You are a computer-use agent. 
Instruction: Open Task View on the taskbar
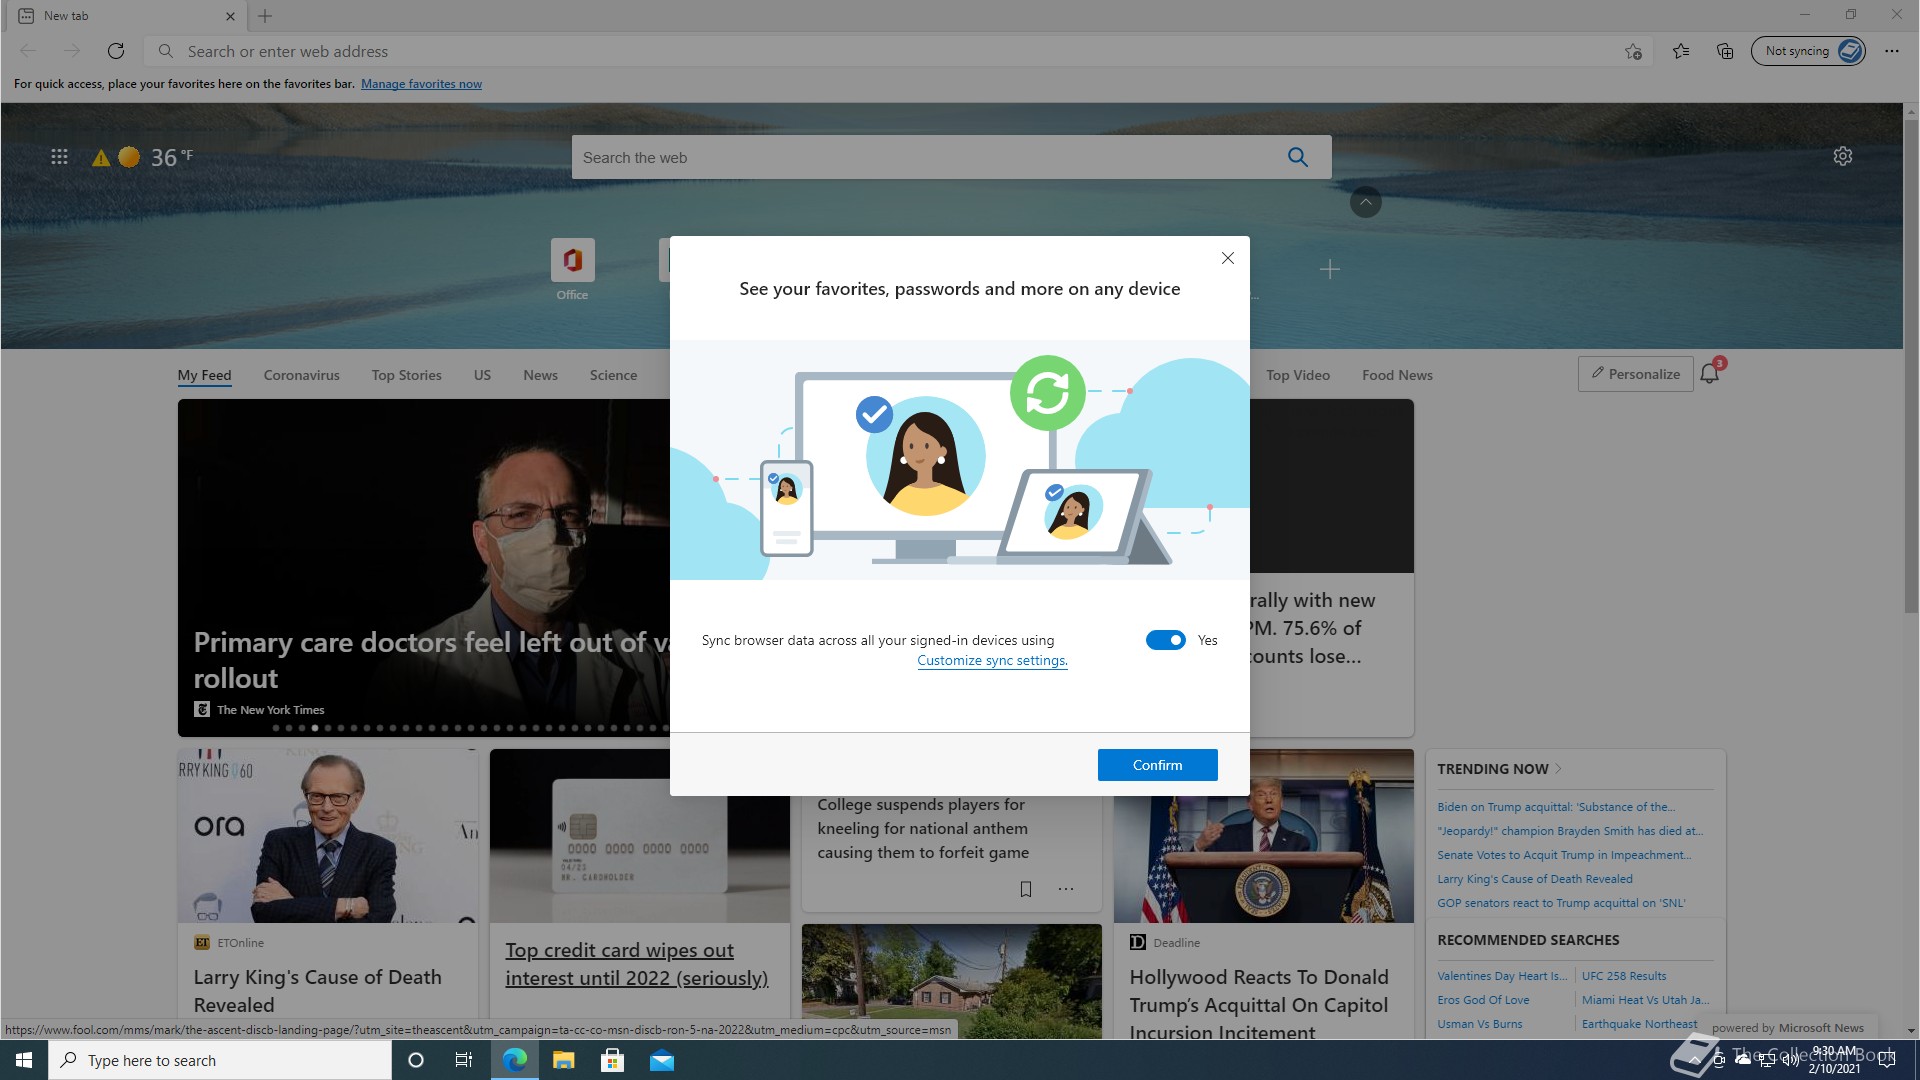pos(464,1060)
